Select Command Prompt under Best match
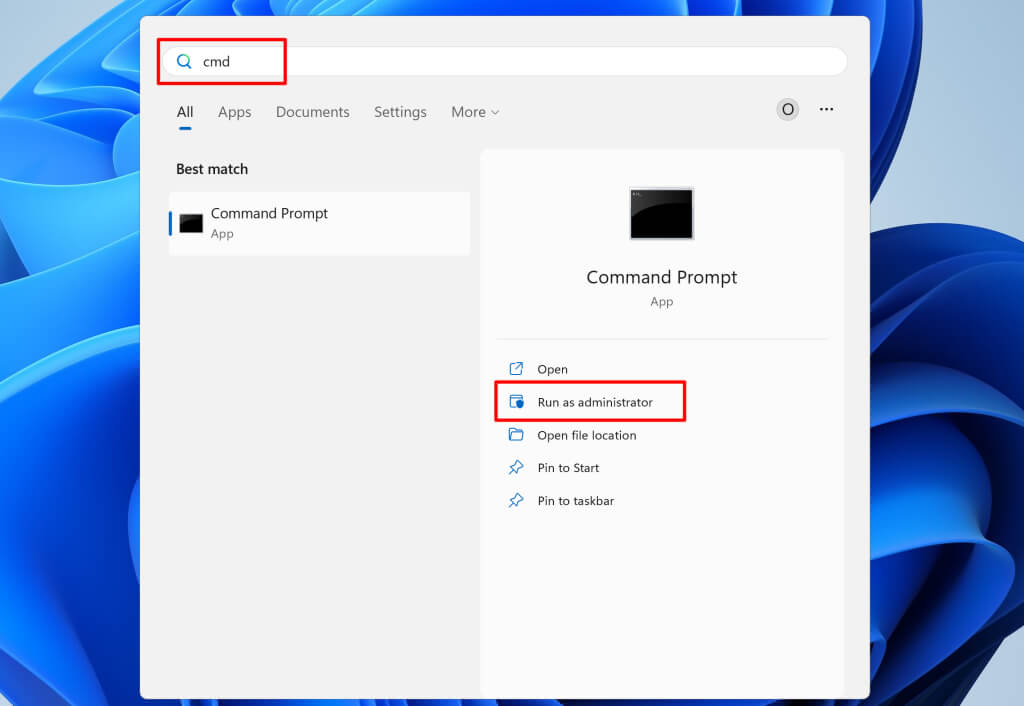This screenshot has width=1024, height=706. tap(319, 223)
